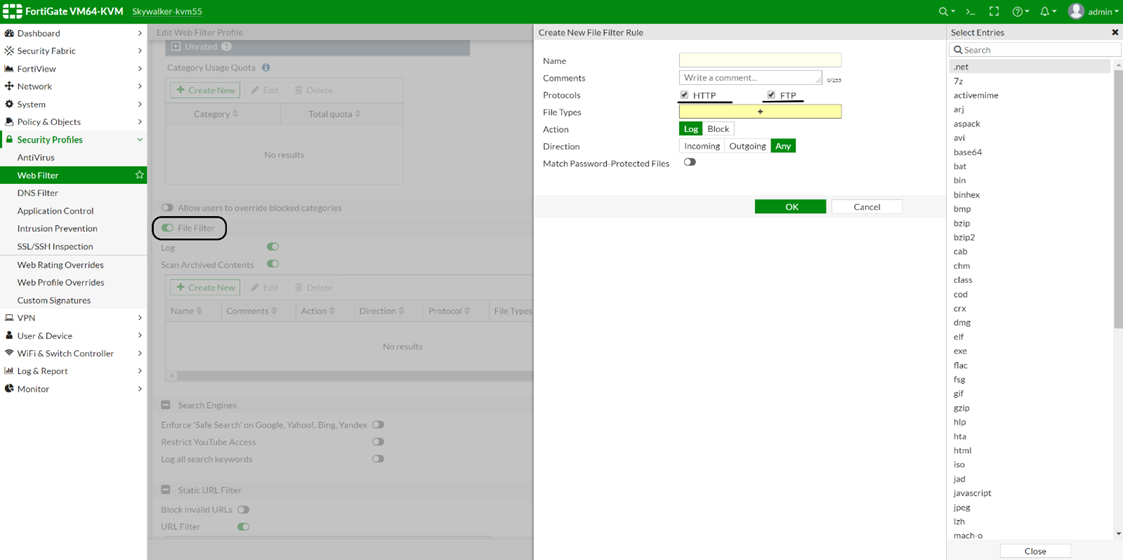Click the Security Fabric sidebar icon
This screenshot has width=1123, height=560.
coord(9,51)
